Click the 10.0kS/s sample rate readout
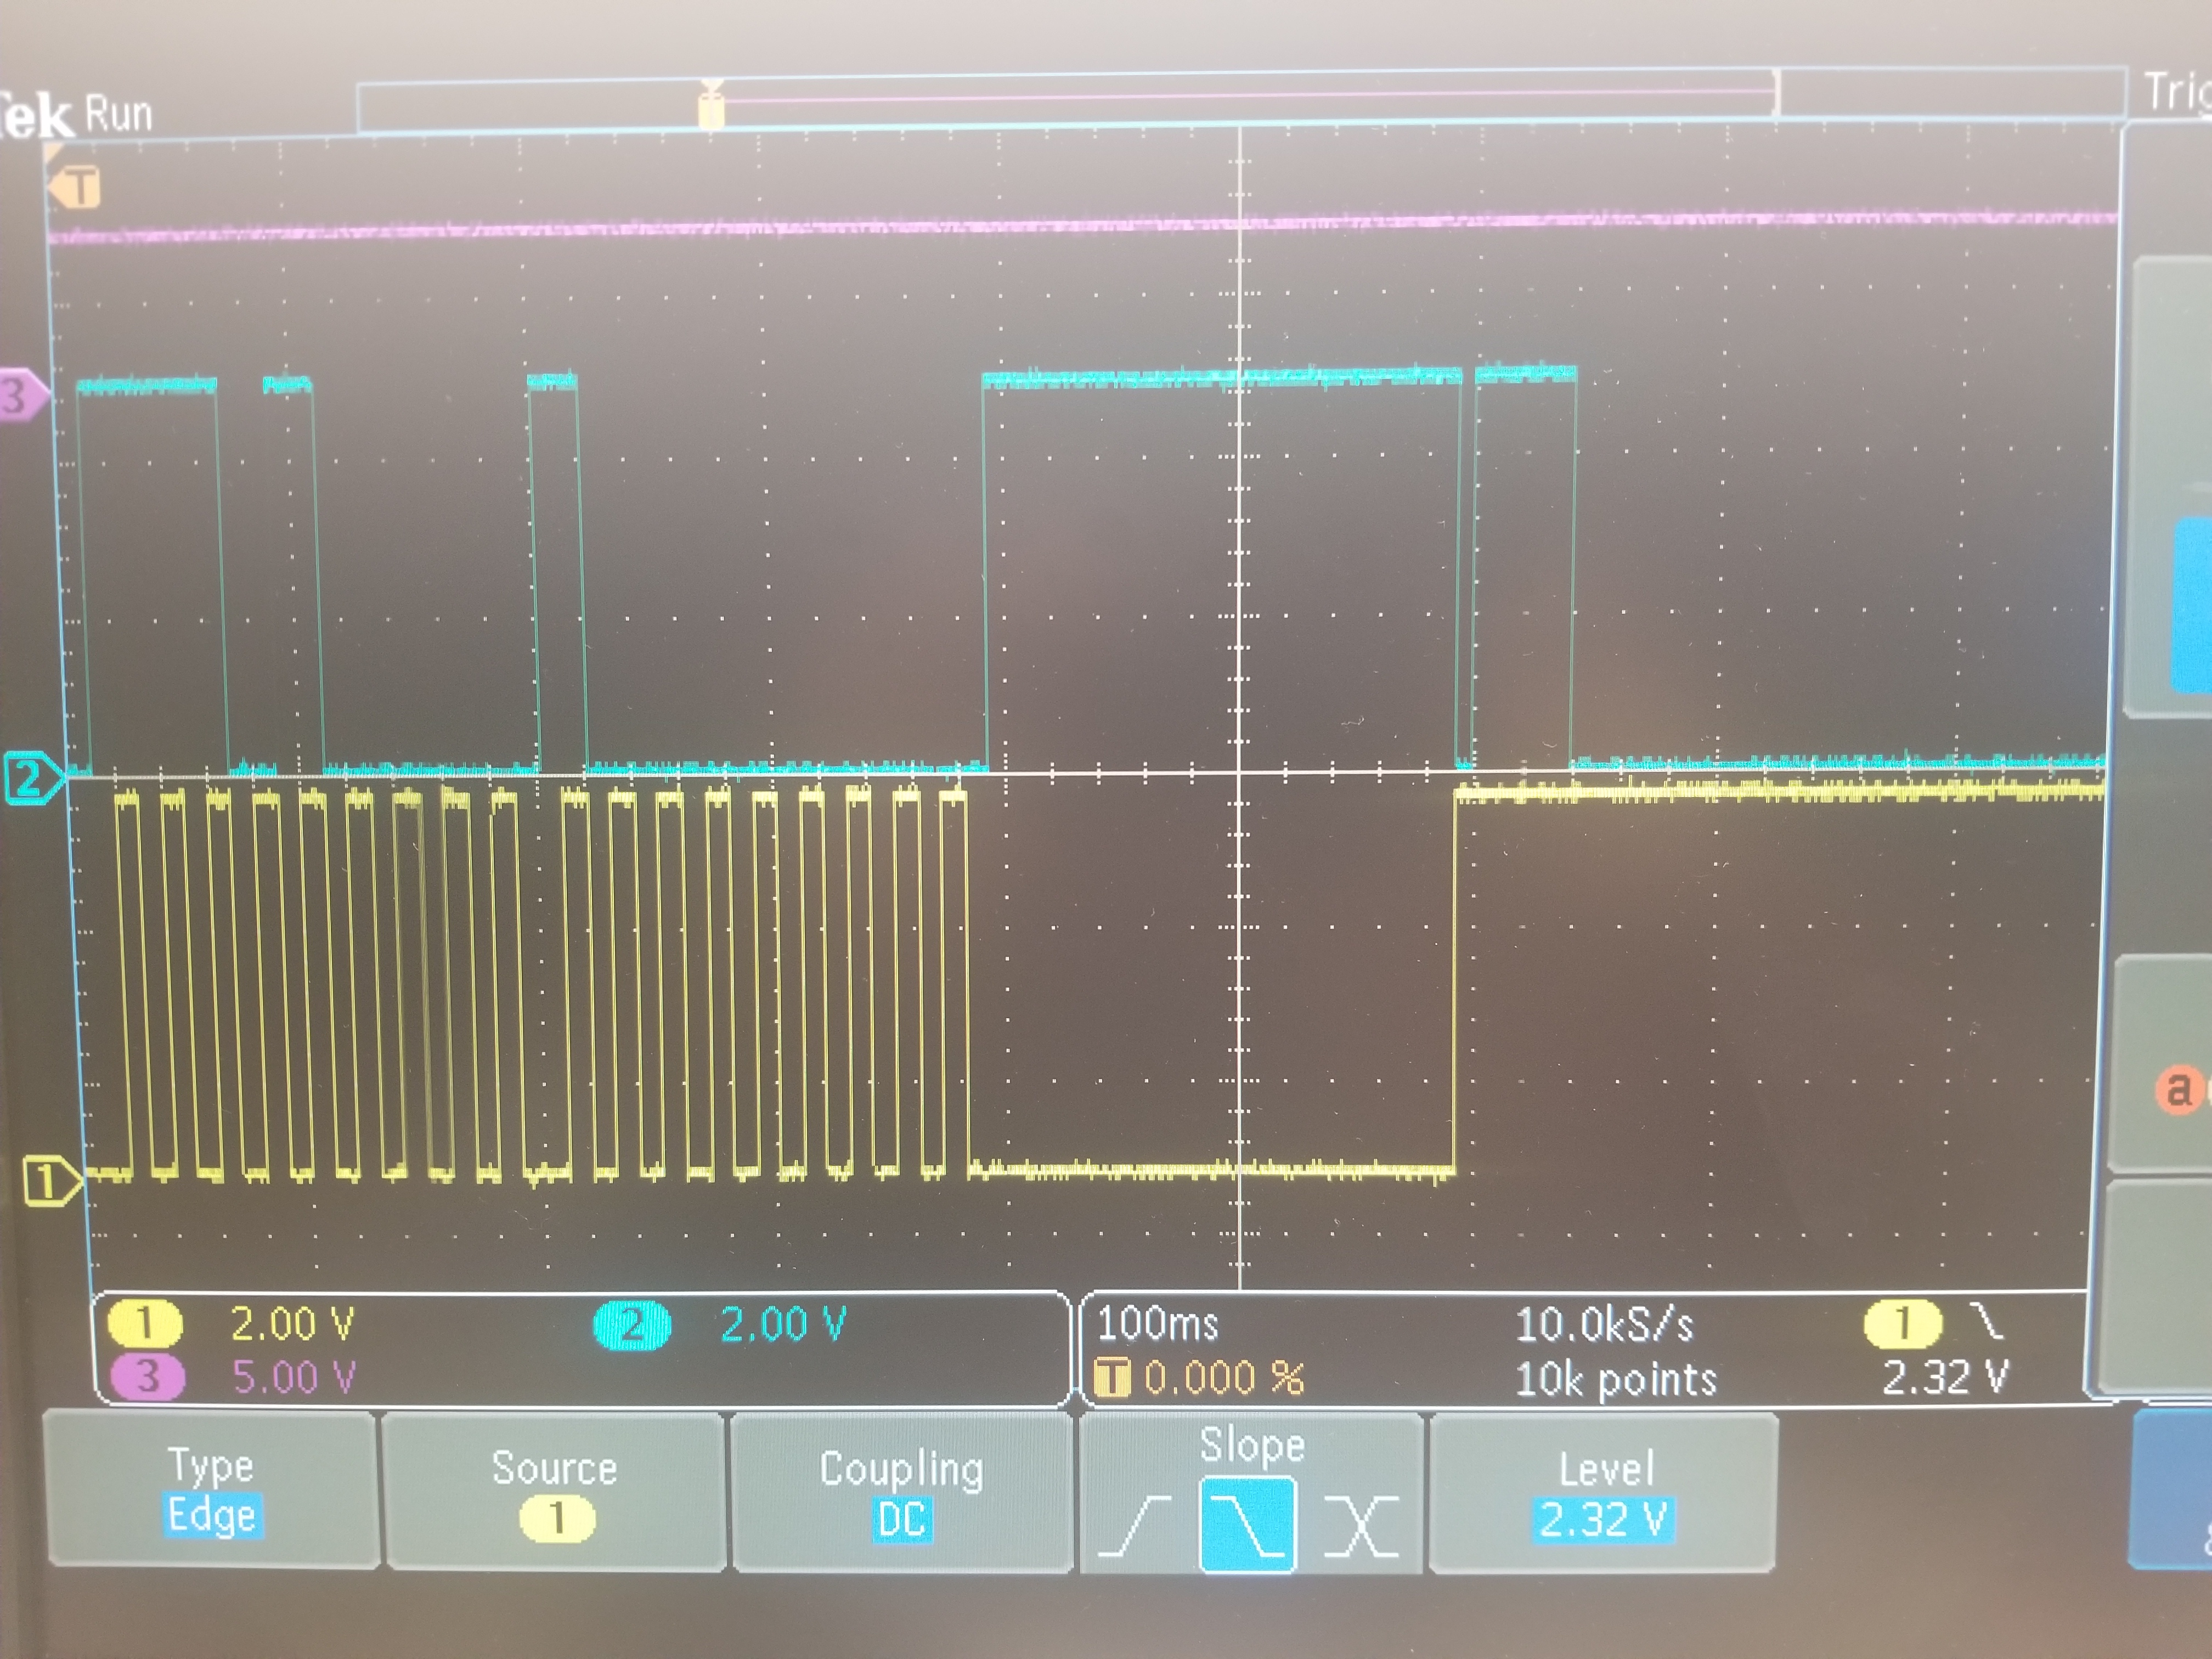 tap(1604, 1325)
